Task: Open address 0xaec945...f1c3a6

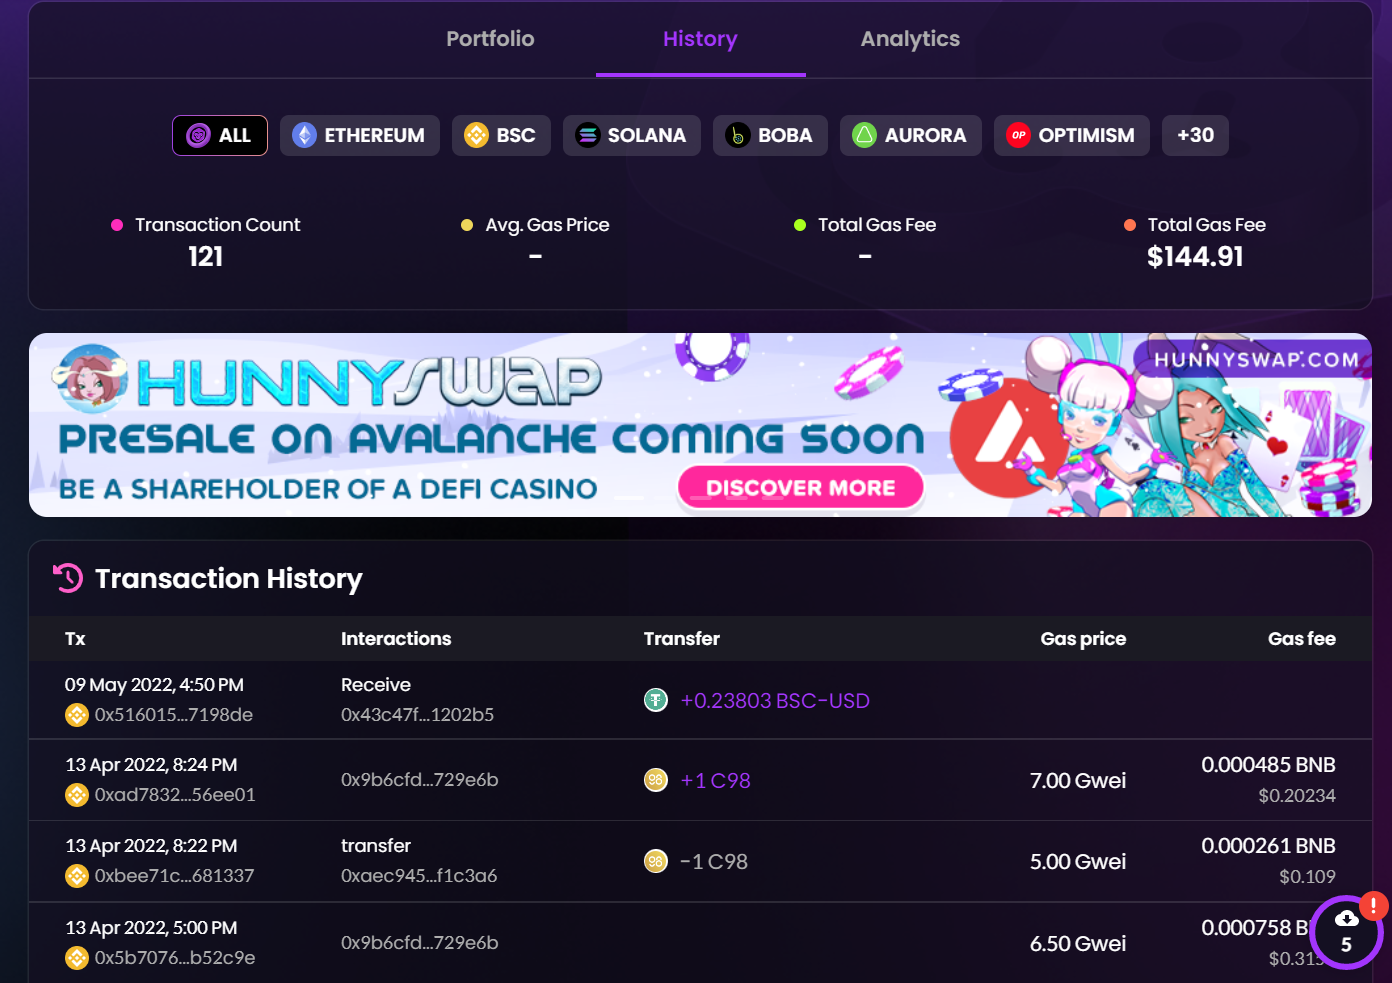Action: click(419, 876)
